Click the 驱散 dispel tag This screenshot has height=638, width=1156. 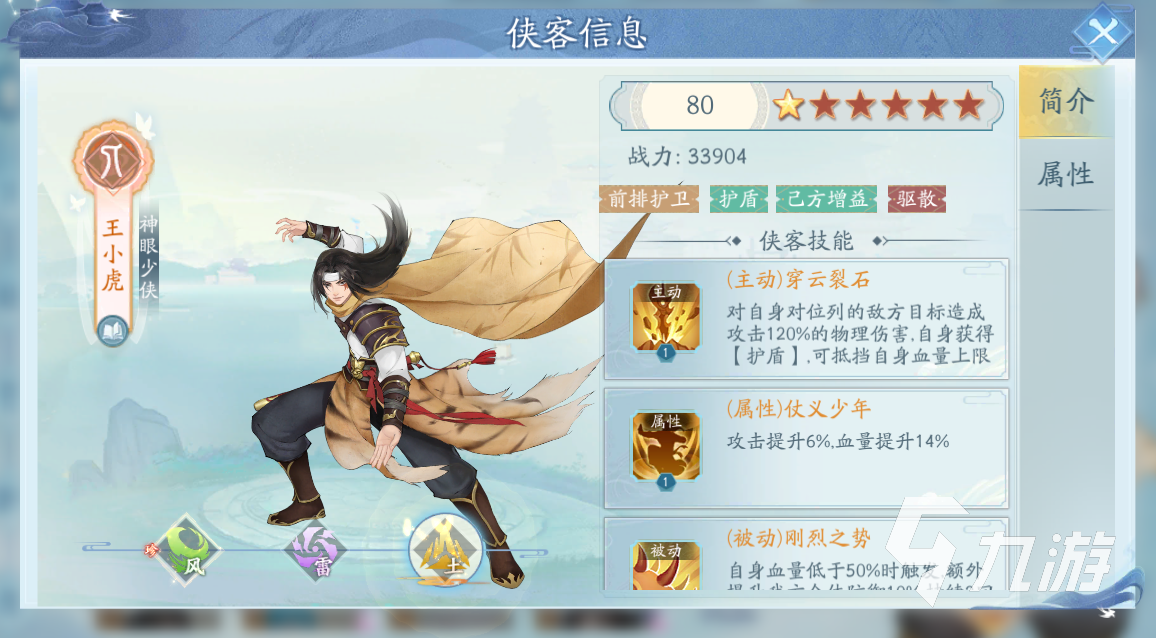[x=916, y=199]
